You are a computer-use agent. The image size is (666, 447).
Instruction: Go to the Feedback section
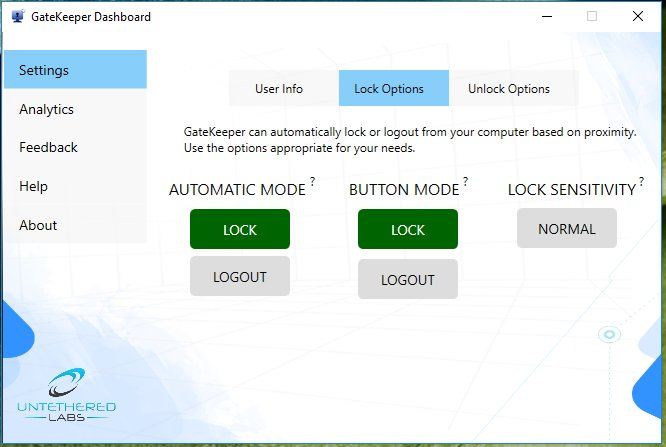click(75, 147)
